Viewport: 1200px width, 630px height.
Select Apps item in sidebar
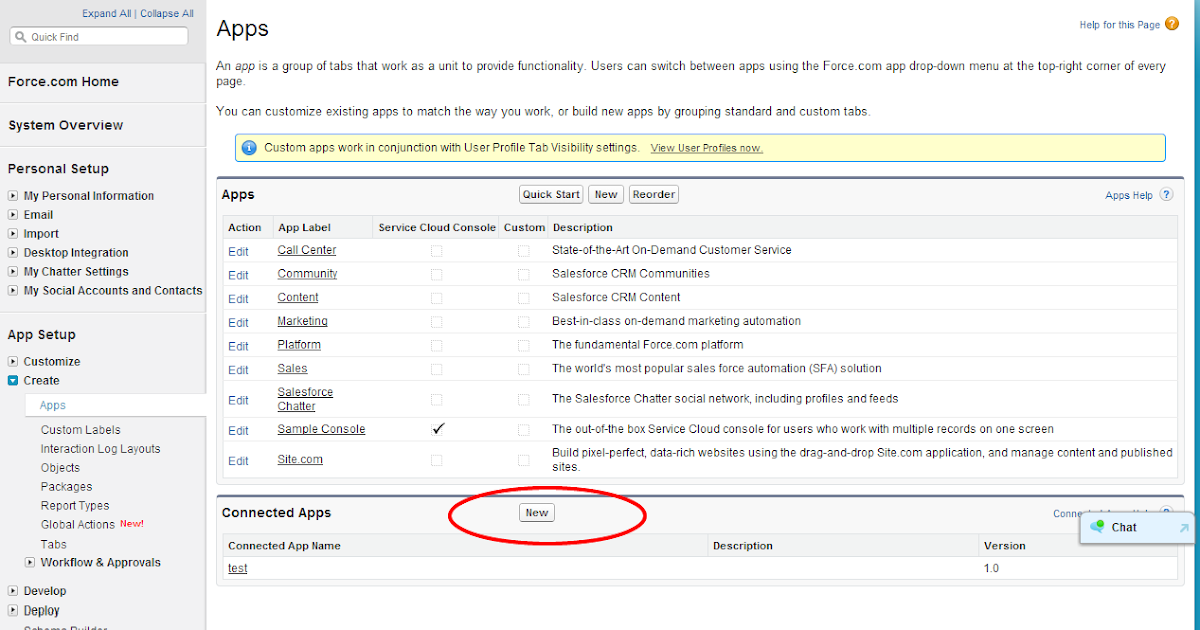(53, 405)
